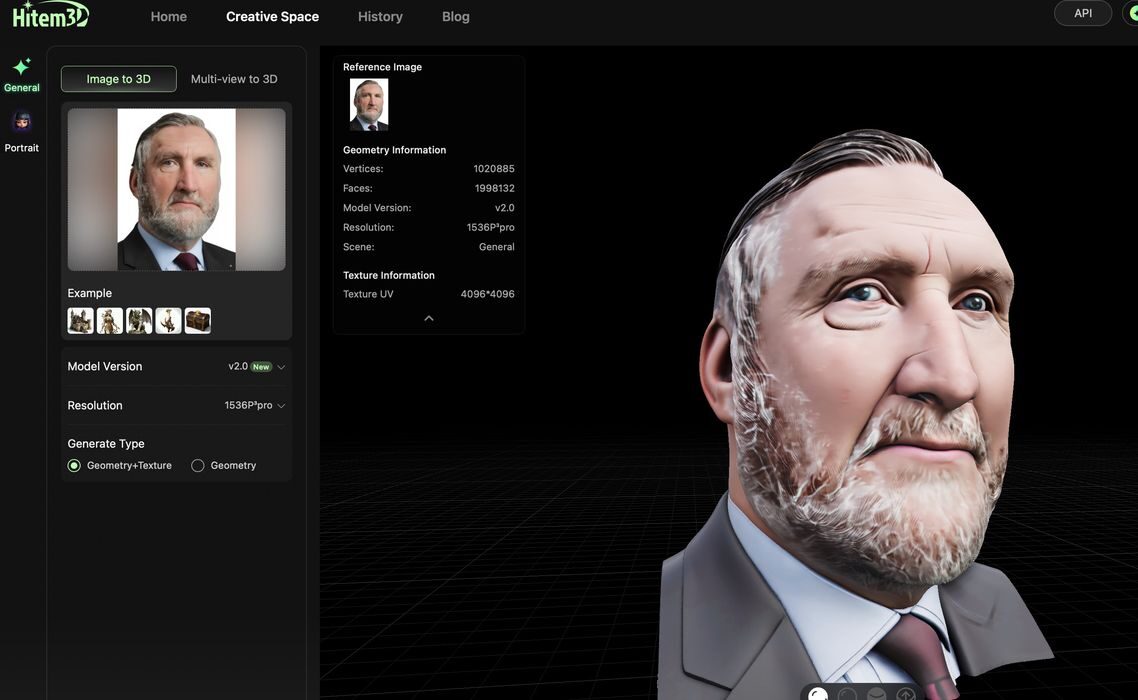Select the Image to 3D tab
1138x700 pixels.
click(x=118, y=79)
